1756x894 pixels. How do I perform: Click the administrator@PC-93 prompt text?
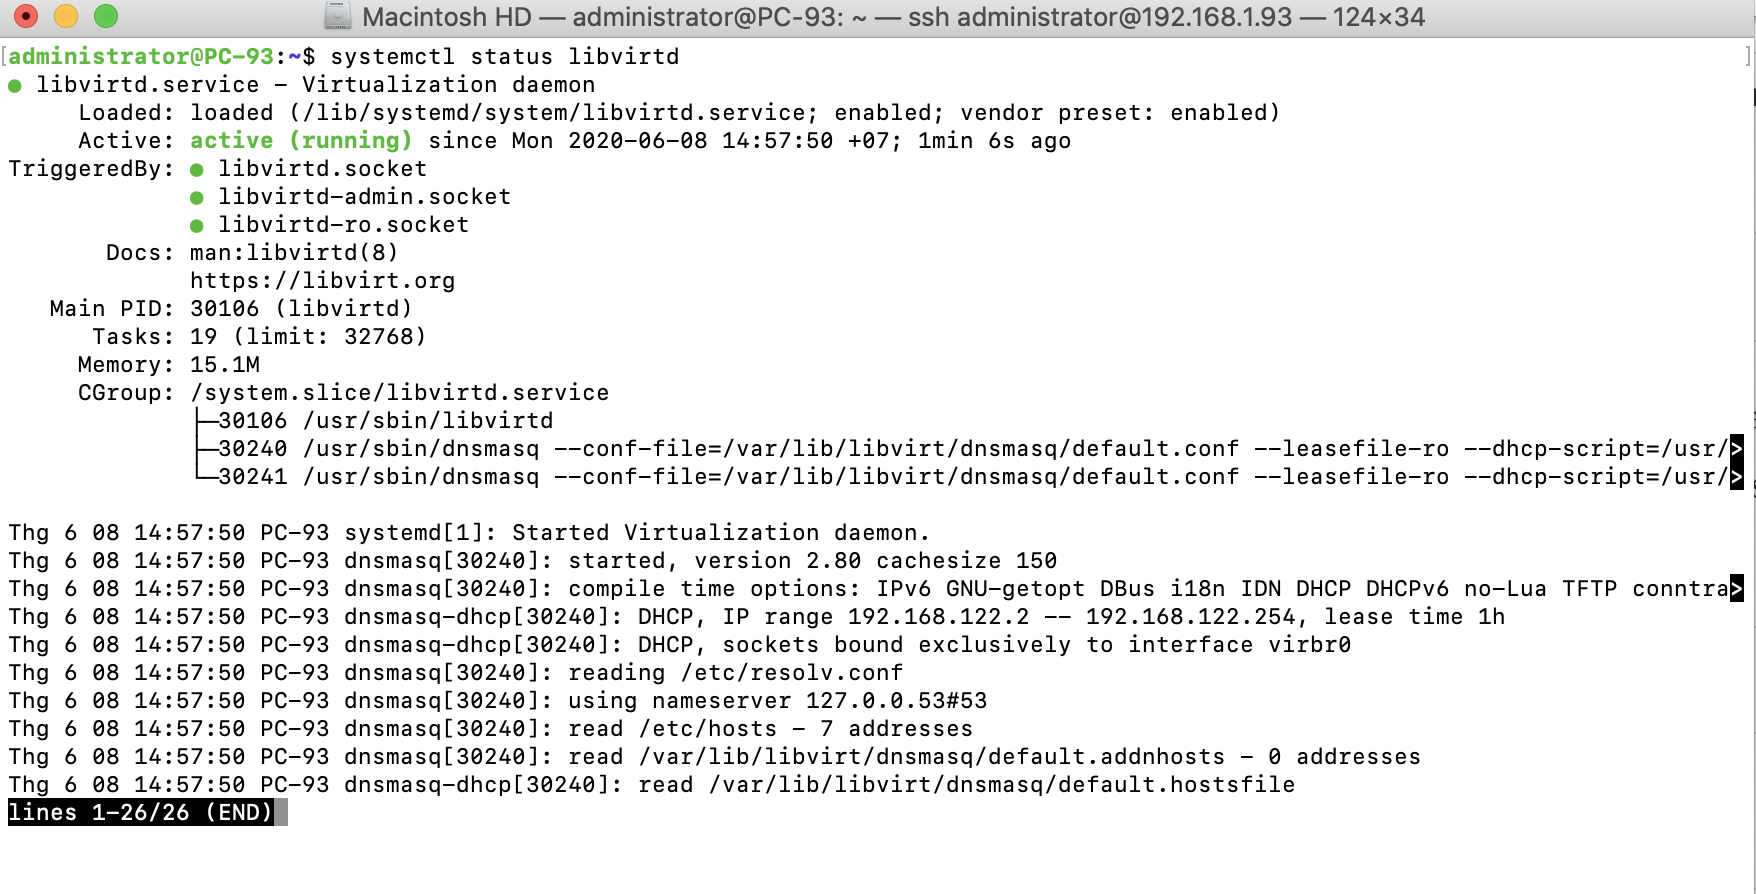[x=141, y=57]
